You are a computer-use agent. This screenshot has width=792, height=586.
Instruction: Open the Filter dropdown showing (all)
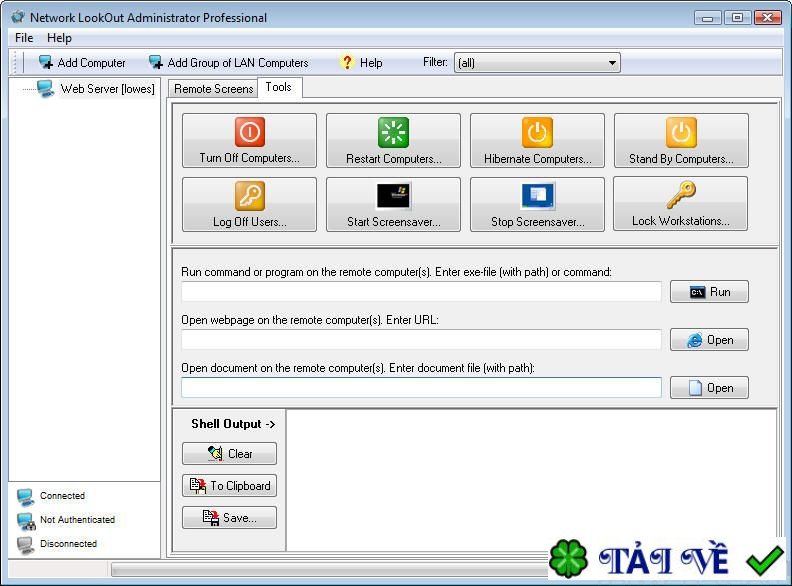537,63
